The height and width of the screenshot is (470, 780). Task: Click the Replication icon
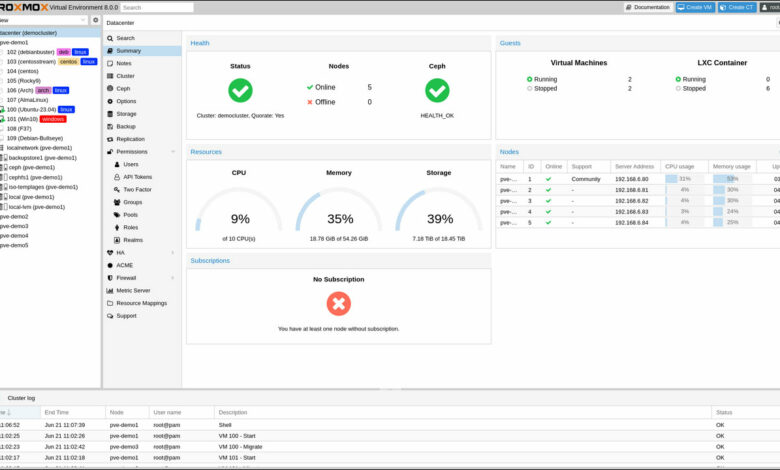(x=110, y=139)
